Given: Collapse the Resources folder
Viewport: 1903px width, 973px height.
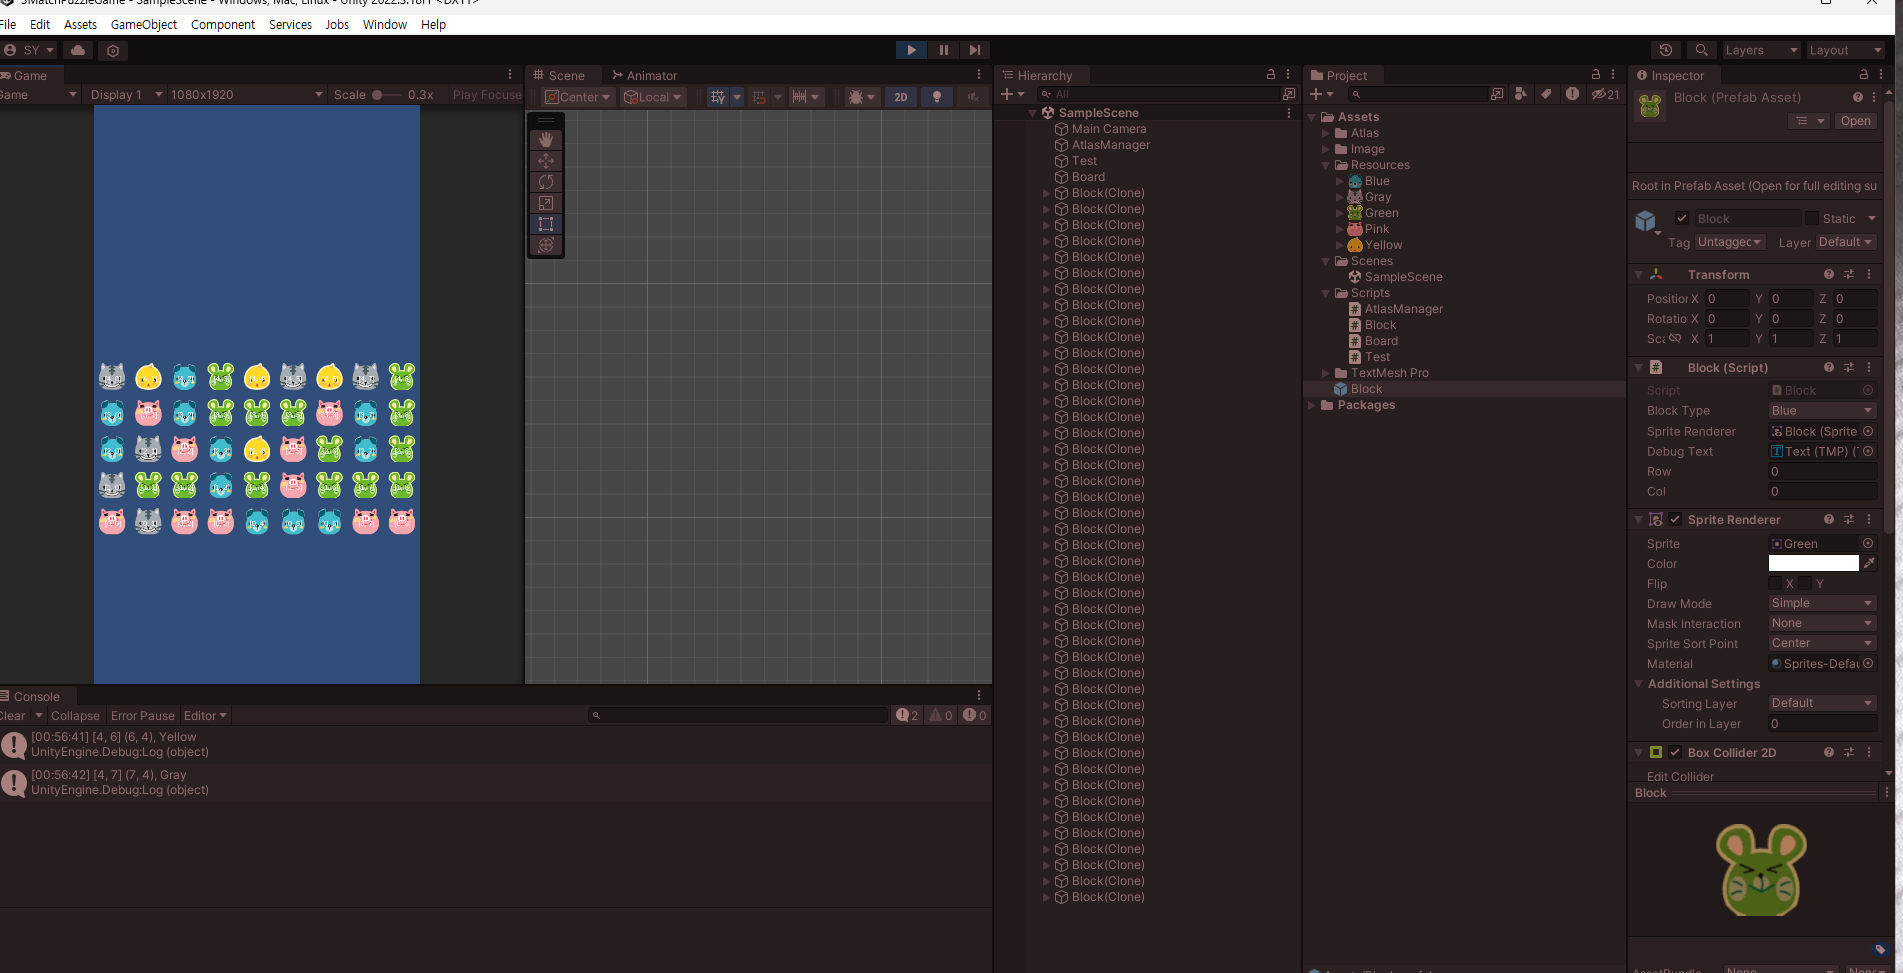Looking at the screenshot, I should [x=1326, y=165].
